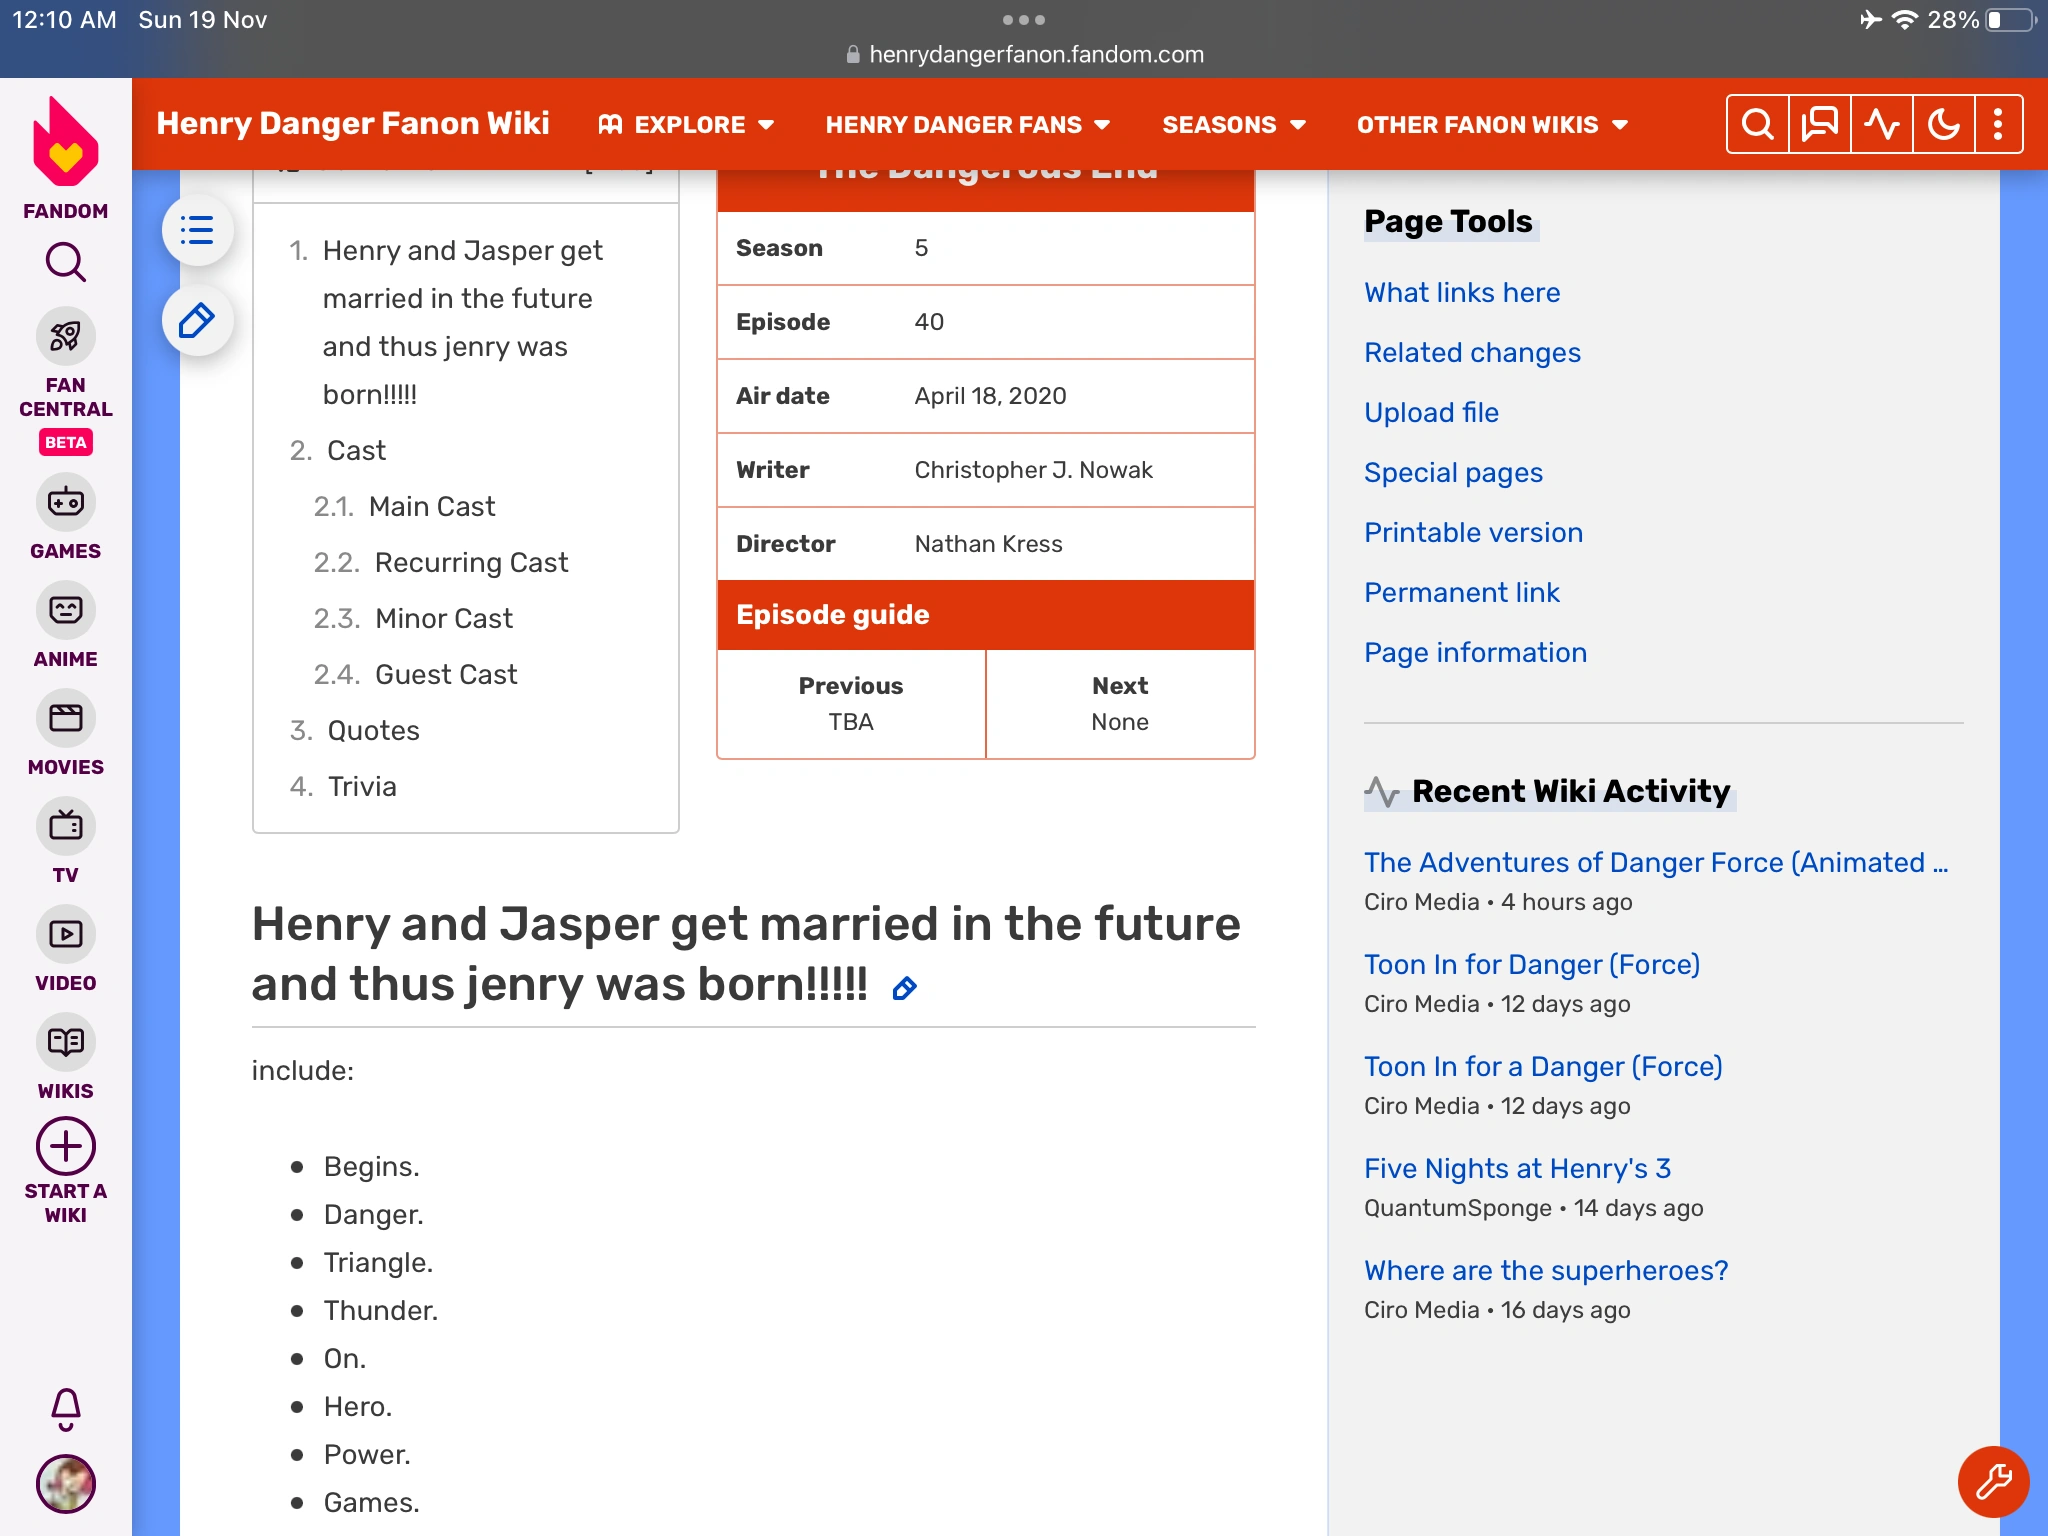The width and height of the screenshot is (2048, 1536).
Task: Open the Seasons navigation menu
Action: (1233, 125)
